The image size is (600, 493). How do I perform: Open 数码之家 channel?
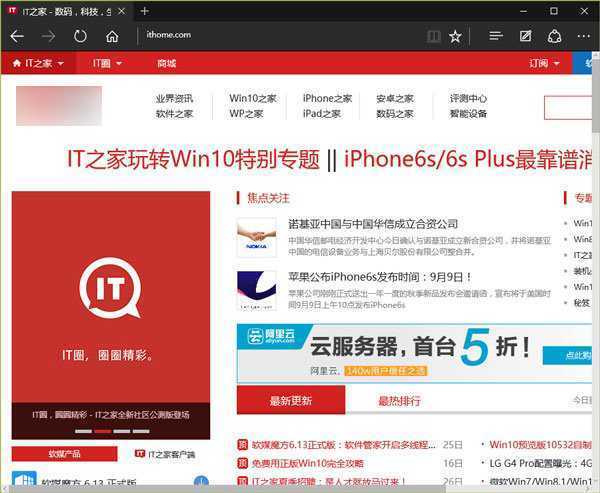395,114
